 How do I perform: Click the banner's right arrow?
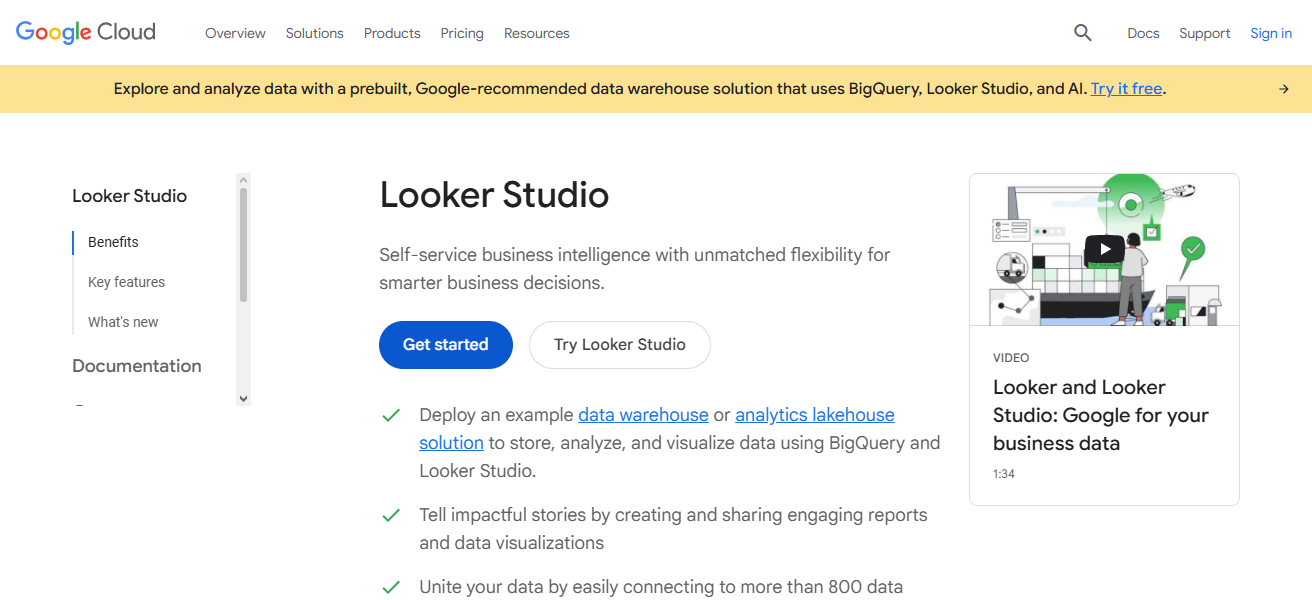click(1284, 88)
